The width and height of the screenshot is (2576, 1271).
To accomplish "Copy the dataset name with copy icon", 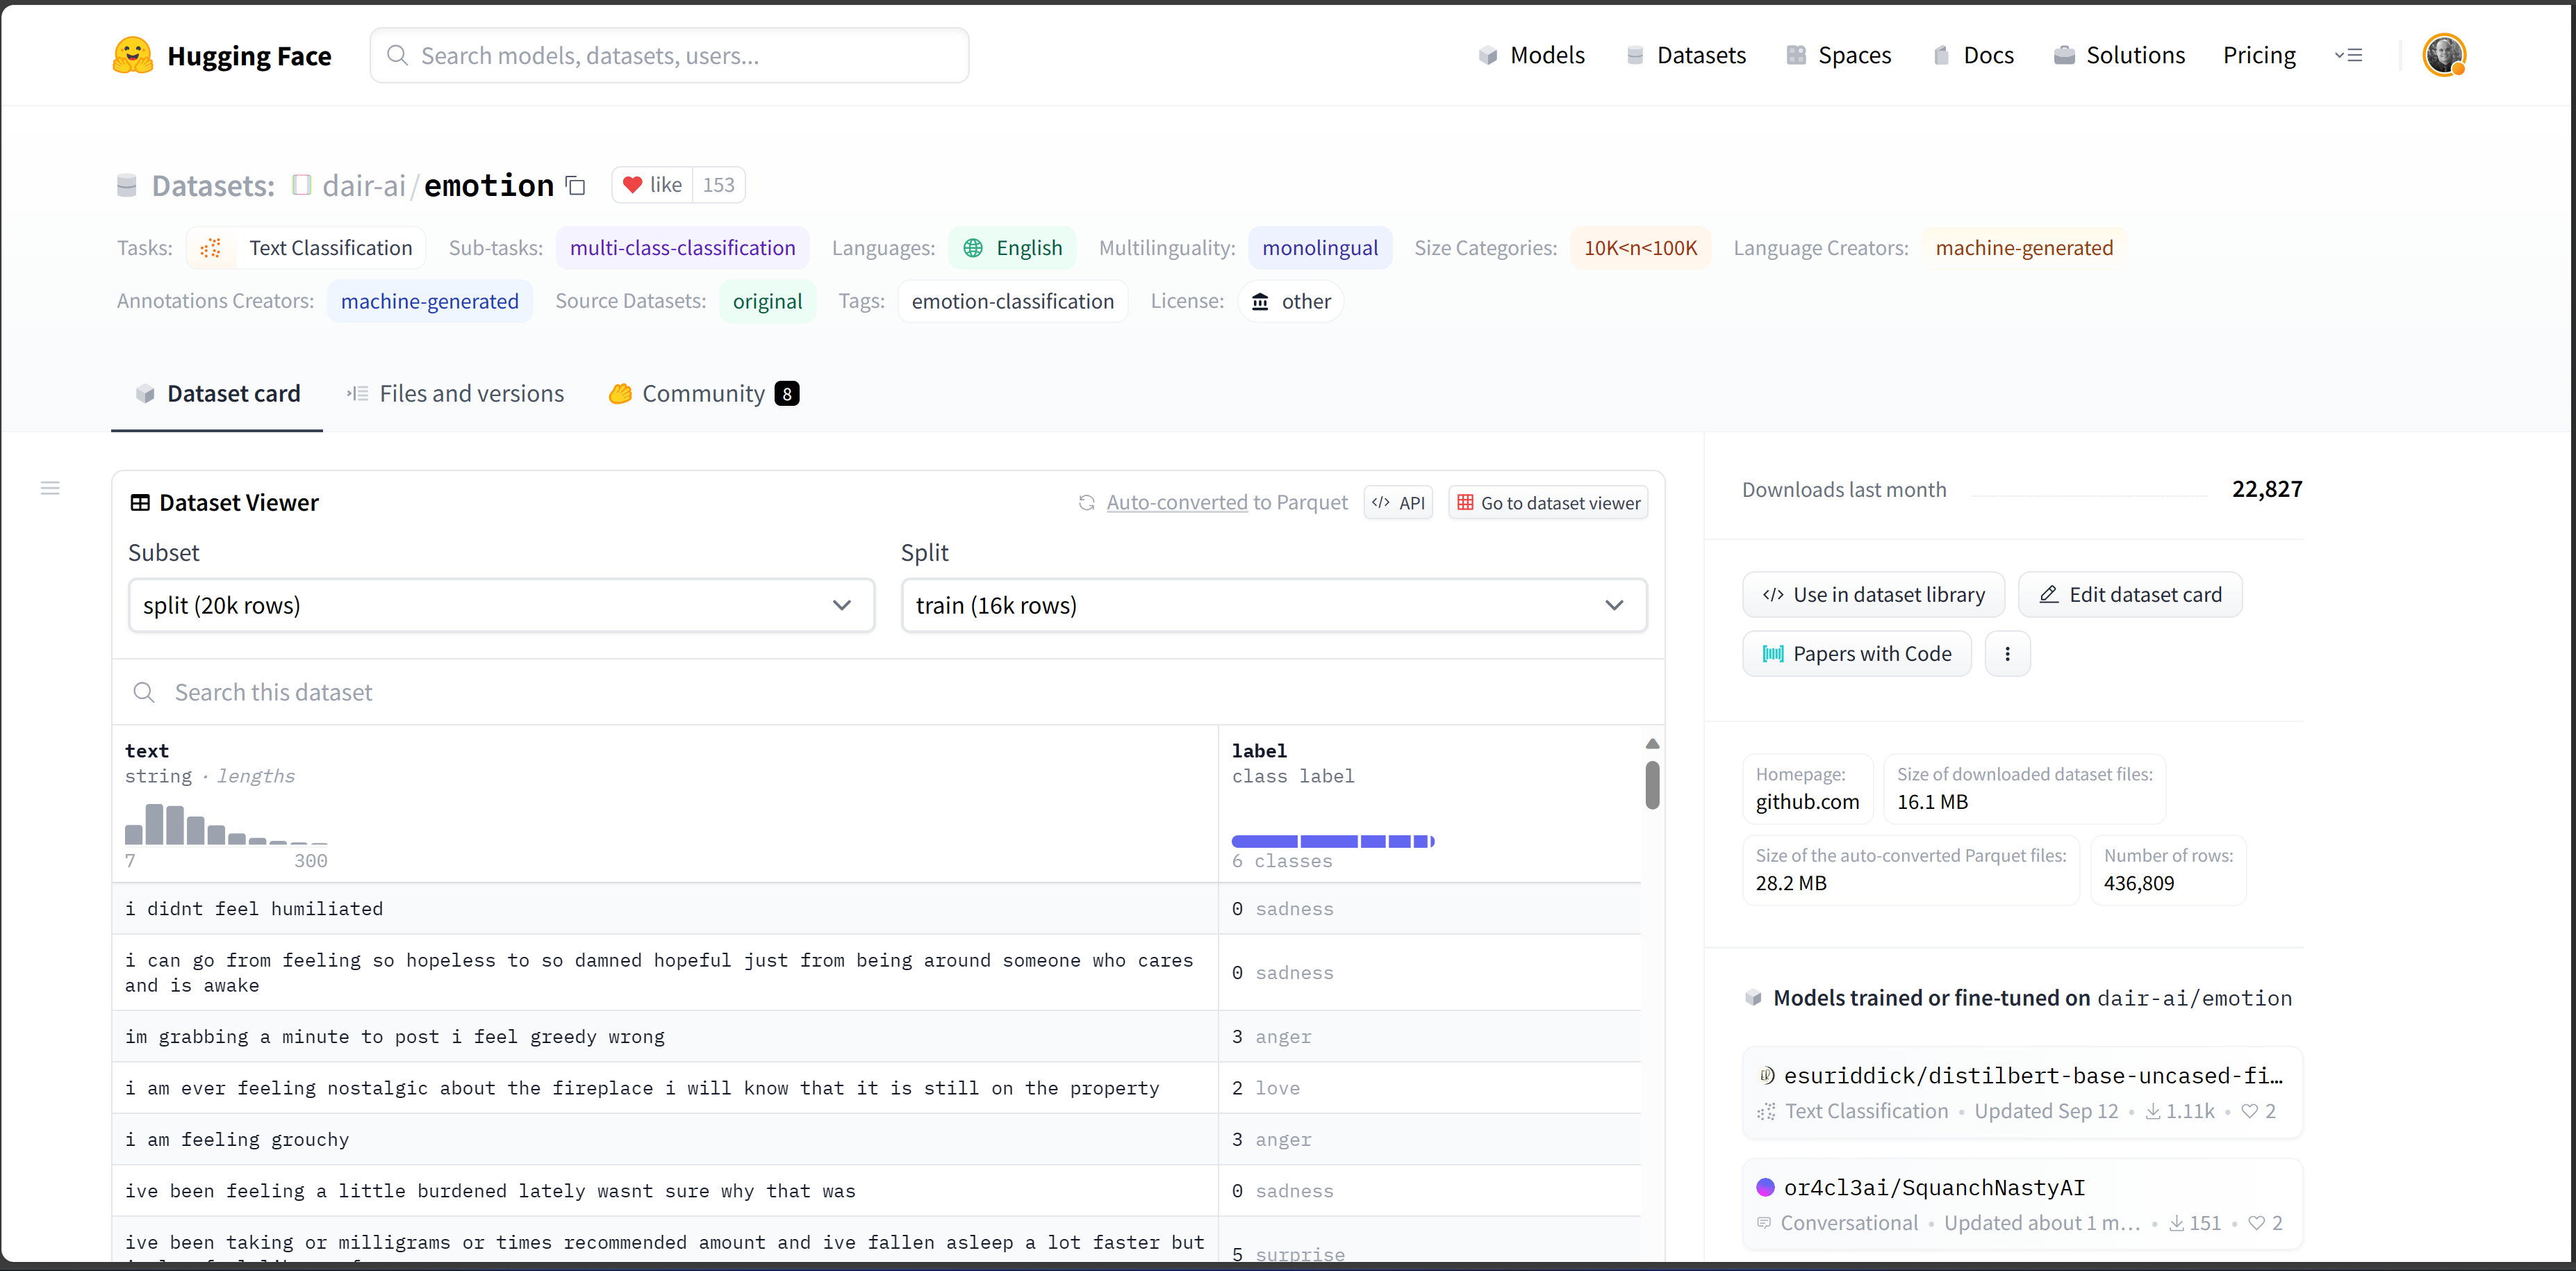I will (x=575, y=185).
